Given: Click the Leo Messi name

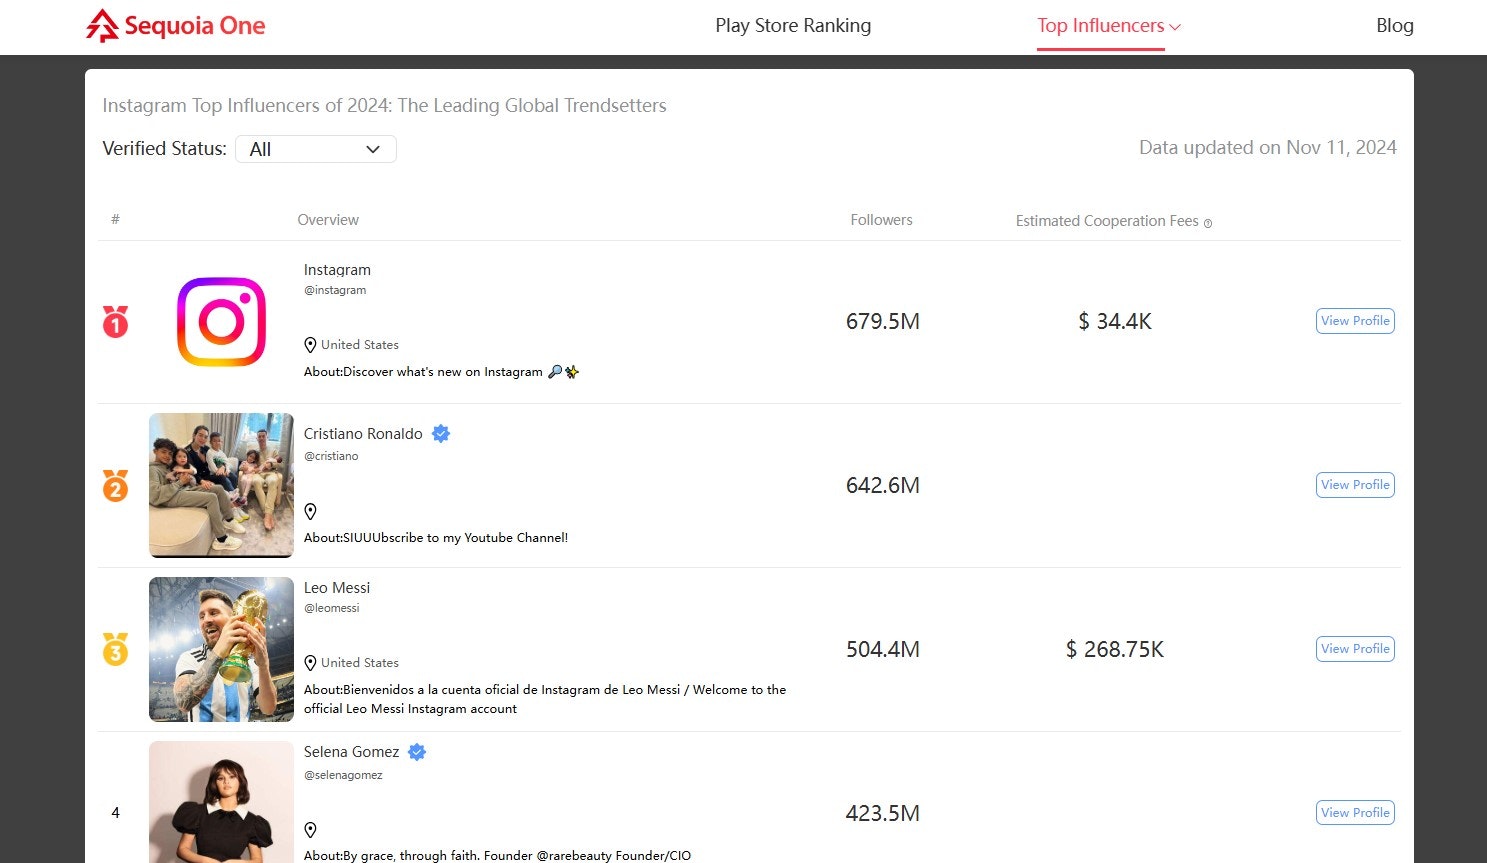Looking at the screenshot, I should point(337,588).
